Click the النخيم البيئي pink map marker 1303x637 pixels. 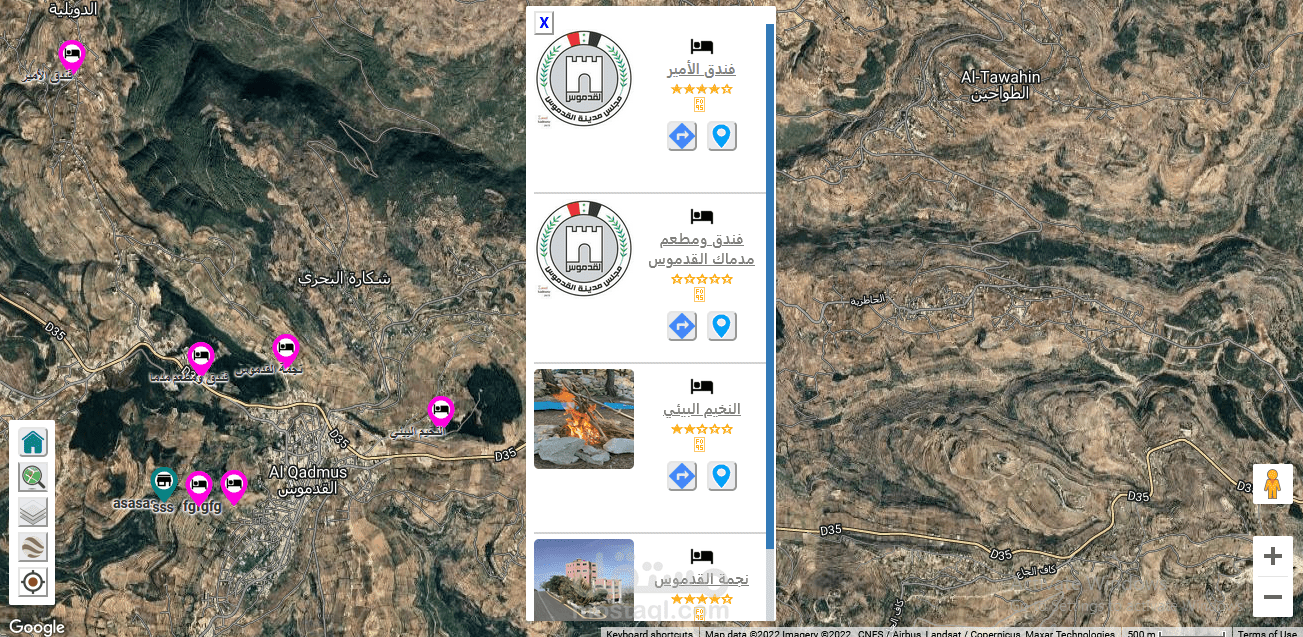[x=441, y=412]
